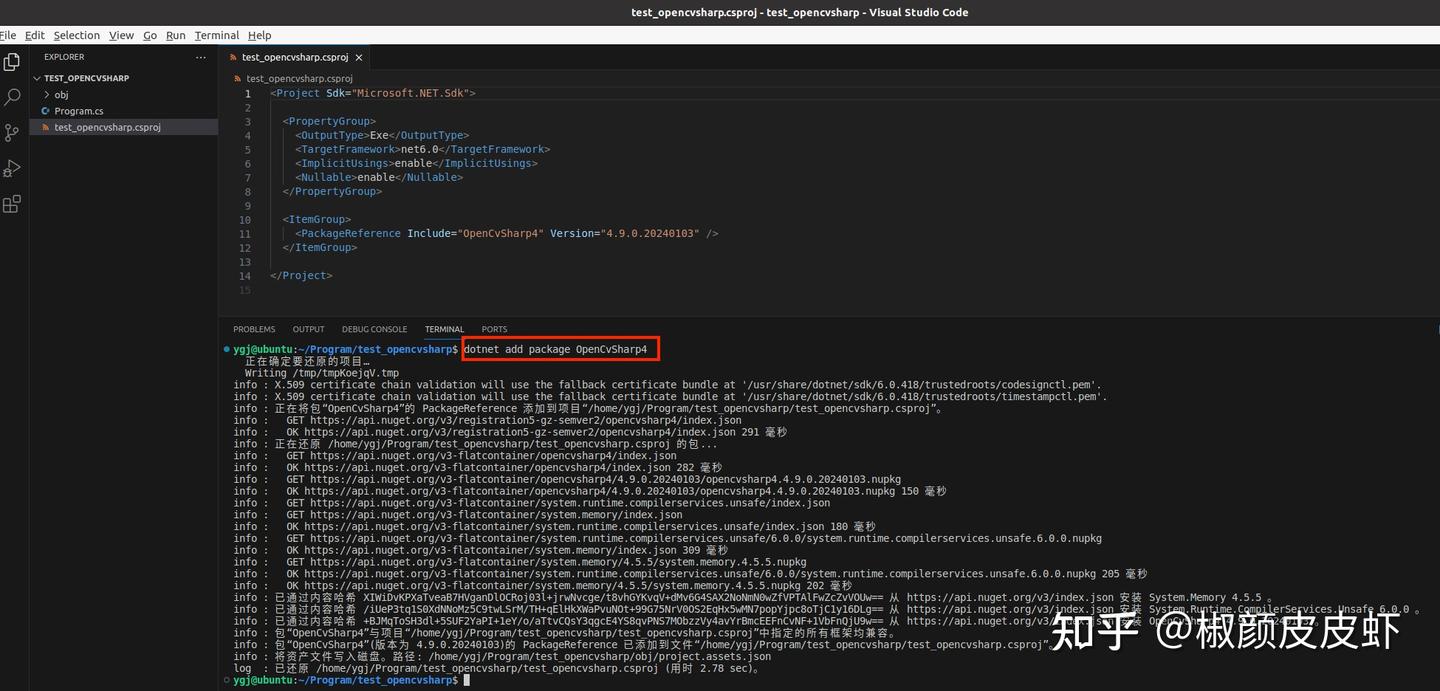Open the View menu
1440x691 pixels.
point(121,35)
